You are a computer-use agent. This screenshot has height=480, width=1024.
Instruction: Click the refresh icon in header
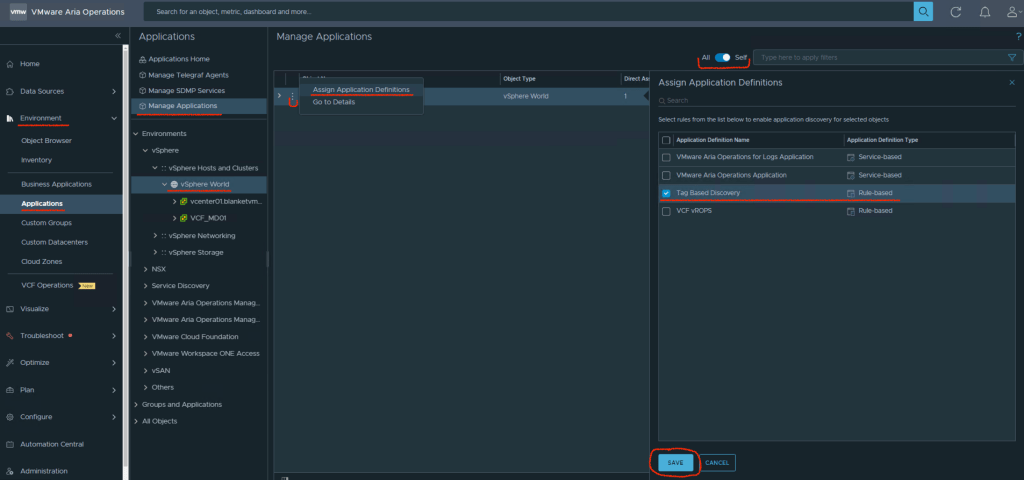coord(955,12)
